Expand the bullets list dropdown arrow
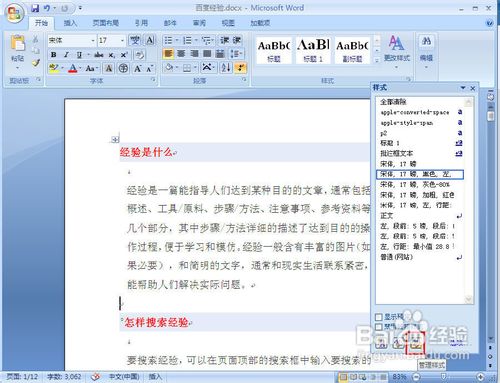The image size is (500, 383). 177,41
